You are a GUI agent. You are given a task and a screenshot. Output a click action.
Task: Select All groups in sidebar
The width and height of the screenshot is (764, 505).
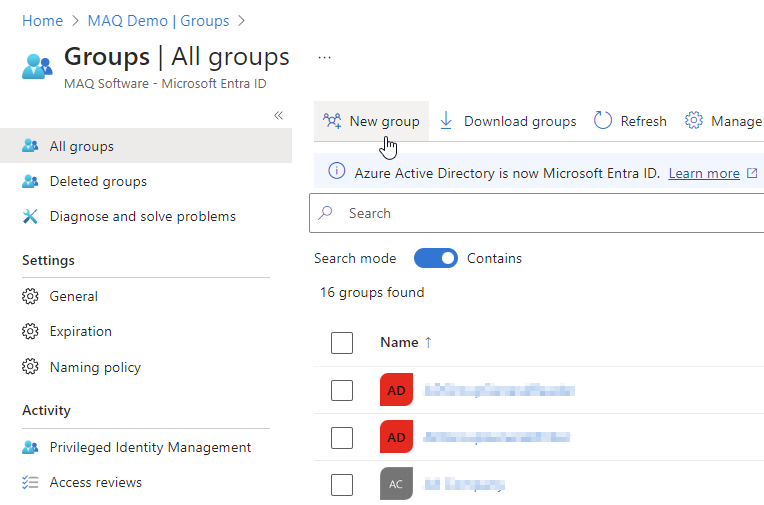[81, 146]
